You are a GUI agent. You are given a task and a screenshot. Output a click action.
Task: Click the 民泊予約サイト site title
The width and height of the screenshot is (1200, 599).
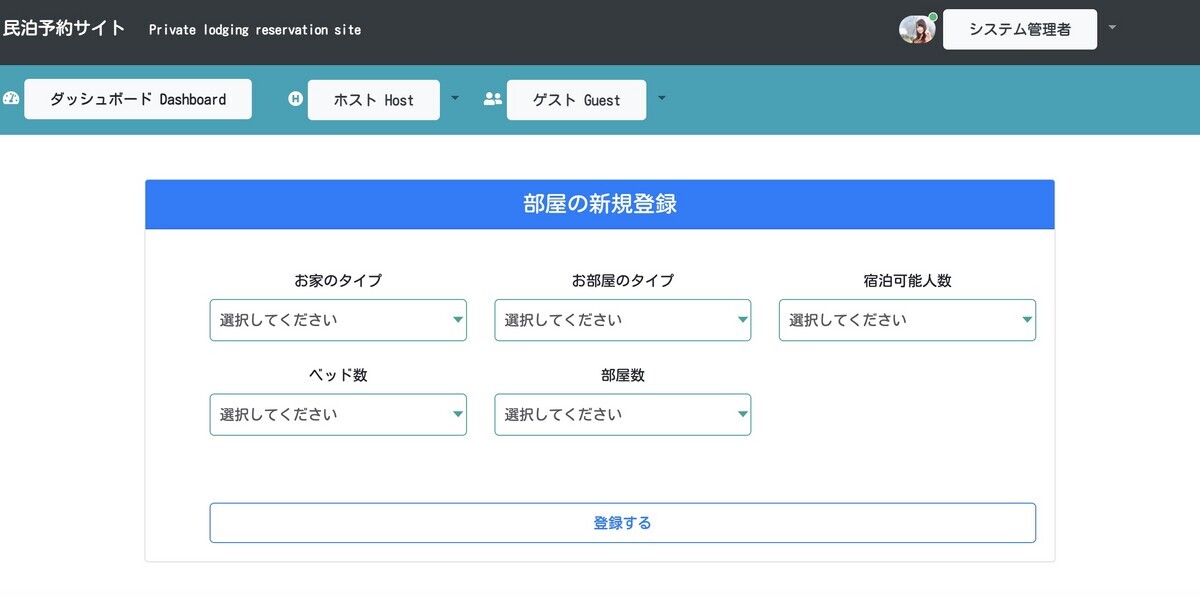pyautogui.click(x=66, y=28)
